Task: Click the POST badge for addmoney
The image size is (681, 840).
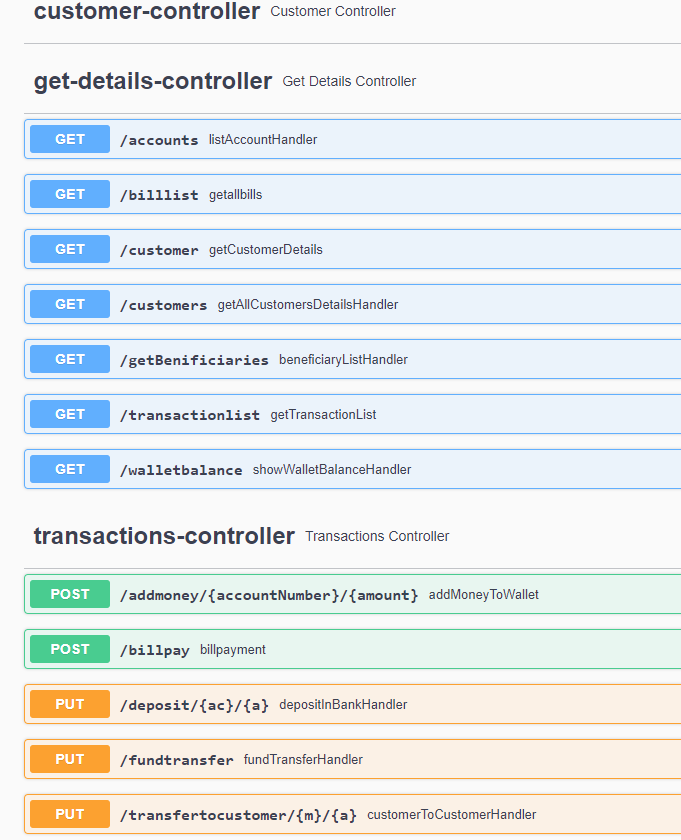Action: [x=70, y=594]
